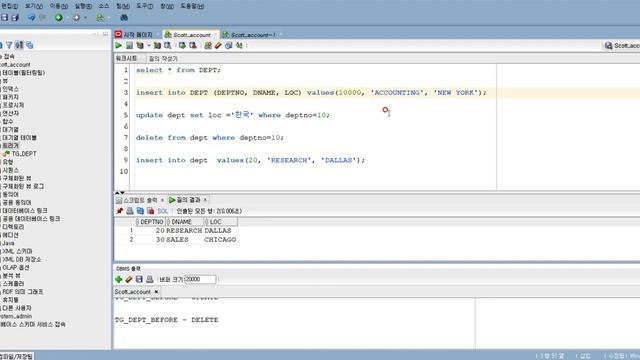The height and width of the screenshot is (360, 640).
Task: Select the Java node in the connections tree
Action: point(8,243)
